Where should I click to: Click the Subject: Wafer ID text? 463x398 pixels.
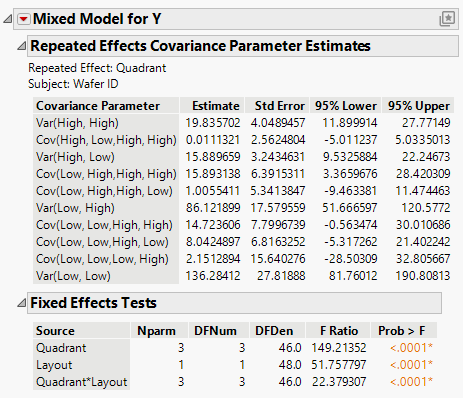coord(73,84)
